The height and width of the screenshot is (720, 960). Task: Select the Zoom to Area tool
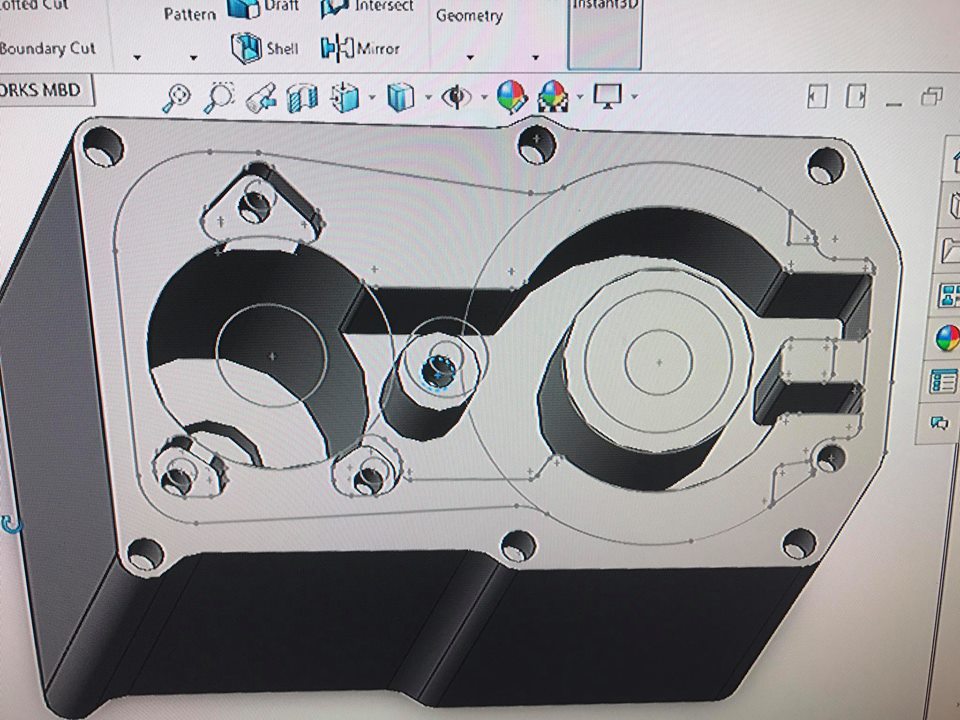[219, 97]
